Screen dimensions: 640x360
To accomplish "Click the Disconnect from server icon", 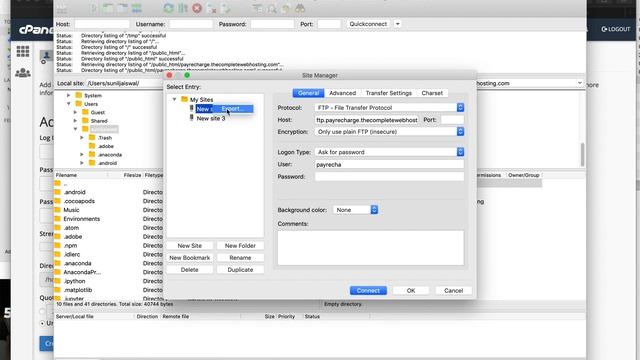I will (x=211, y=8).
